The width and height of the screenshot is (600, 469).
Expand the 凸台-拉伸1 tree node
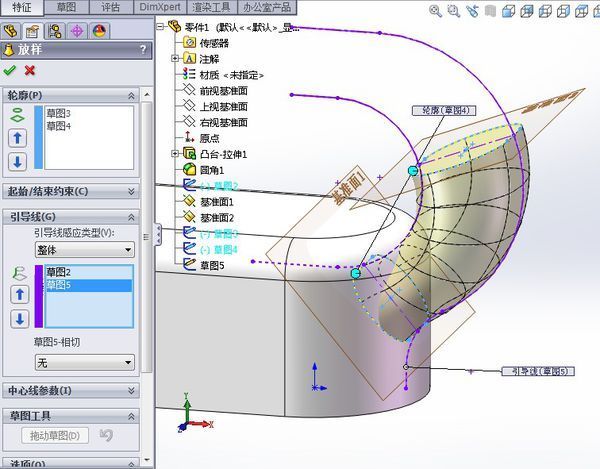[x=175, y=154]
